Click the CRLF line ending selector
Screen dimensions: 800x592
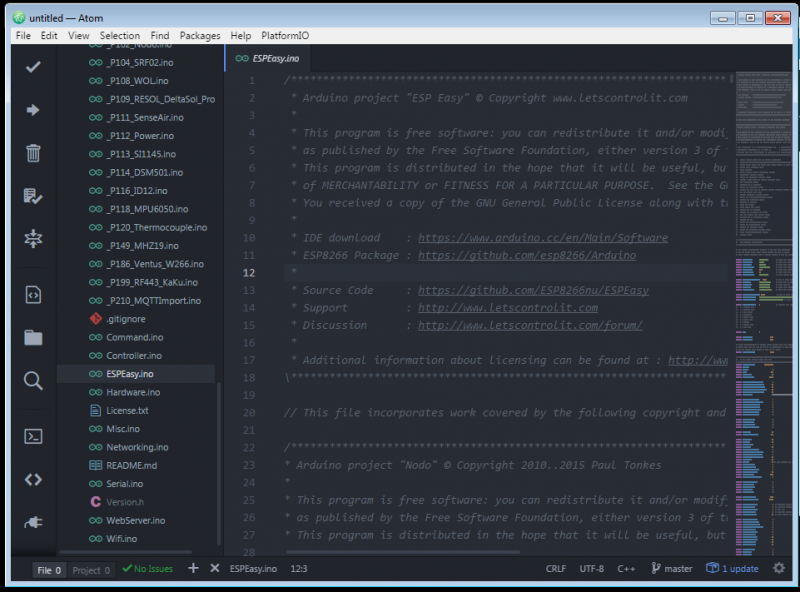click(556, 569)
